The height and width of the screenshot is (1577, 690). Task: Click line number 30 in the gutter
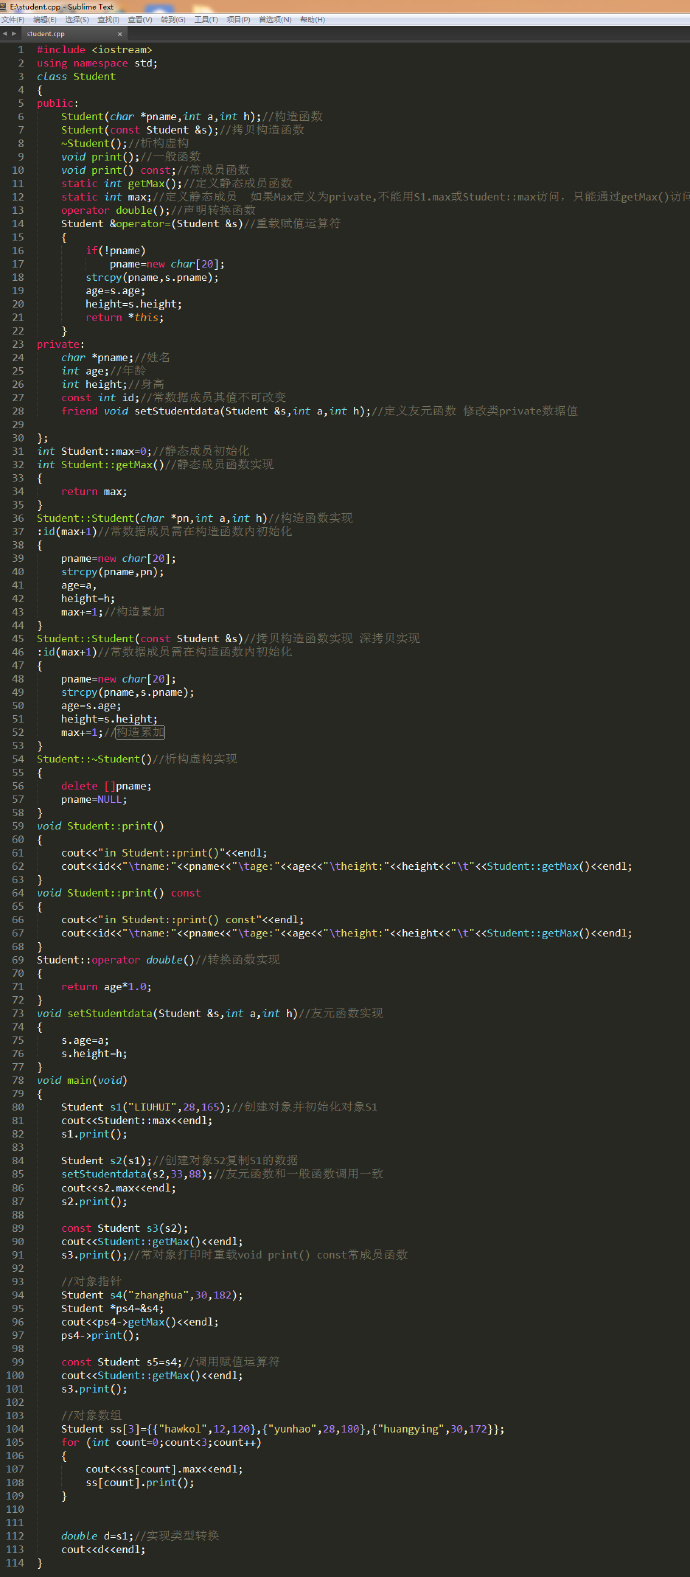coord(18,437)
